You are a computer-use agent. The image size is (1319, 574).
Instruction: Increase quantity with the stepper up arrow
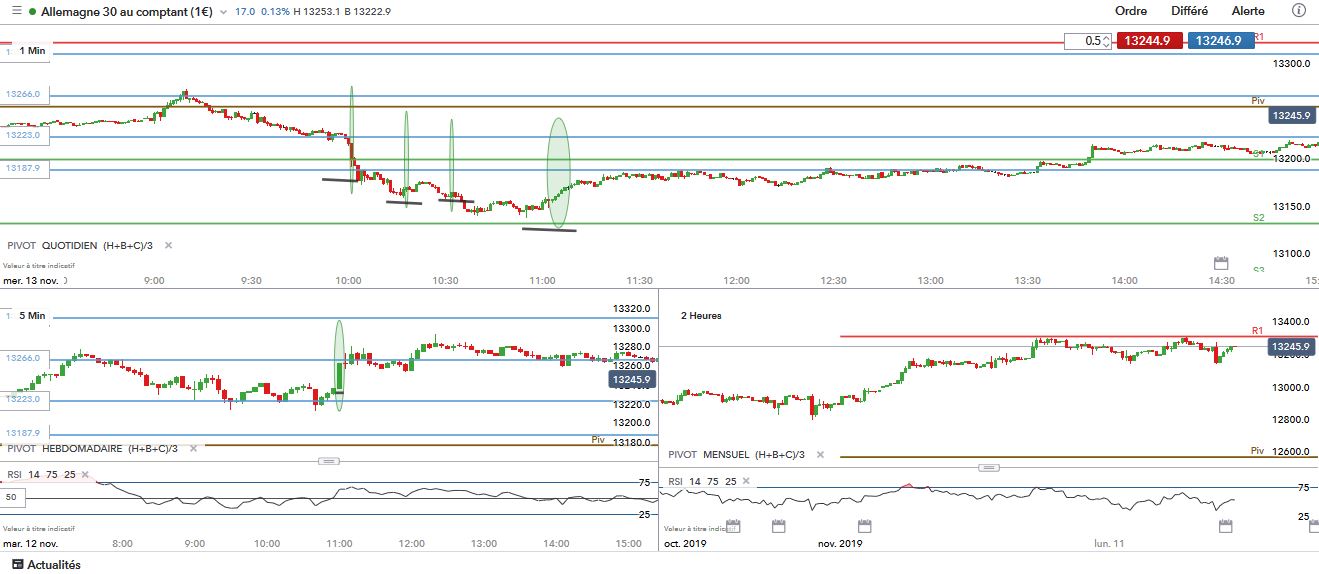1107,38
